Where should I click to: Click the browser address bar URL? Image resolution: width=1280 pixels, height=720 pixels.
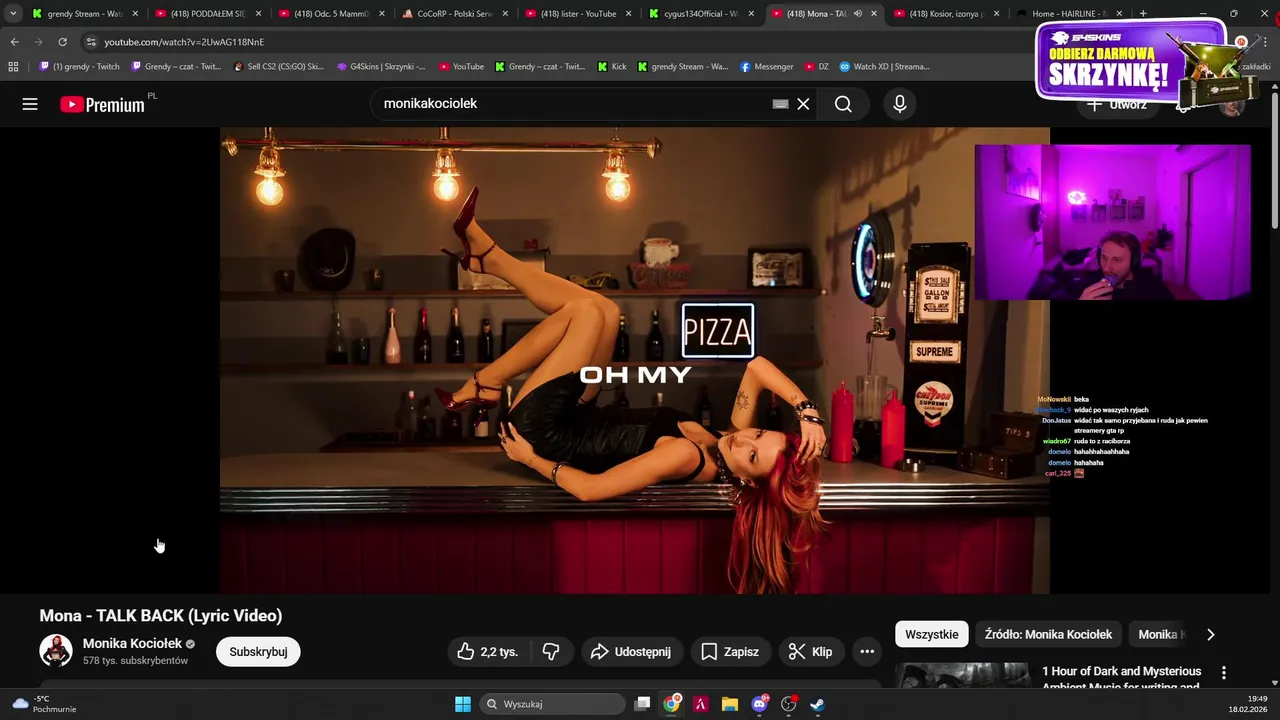click(x=184, y=42)
